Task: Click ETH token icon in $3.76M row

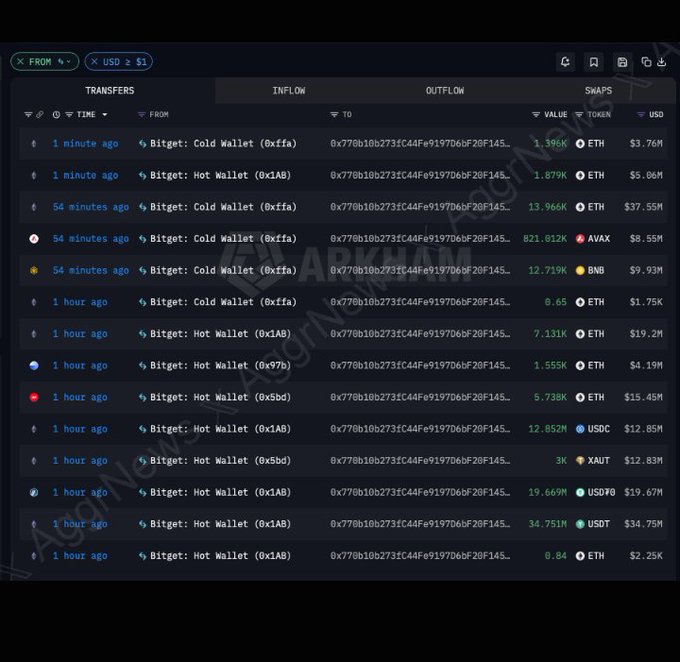Action: 580,144
